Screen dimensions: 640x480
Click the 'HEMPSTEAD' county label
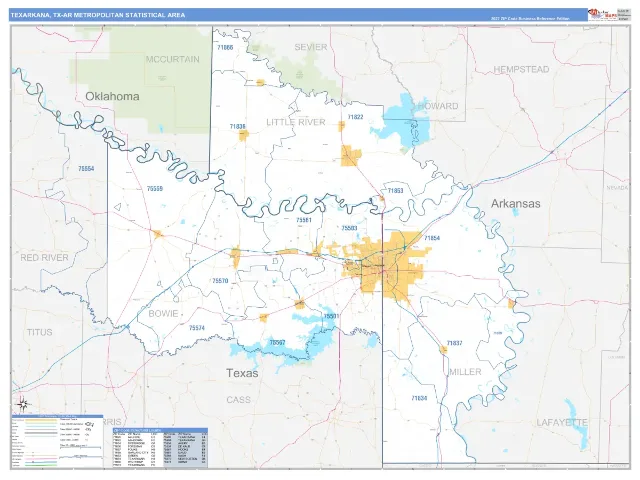coord(521,69)
